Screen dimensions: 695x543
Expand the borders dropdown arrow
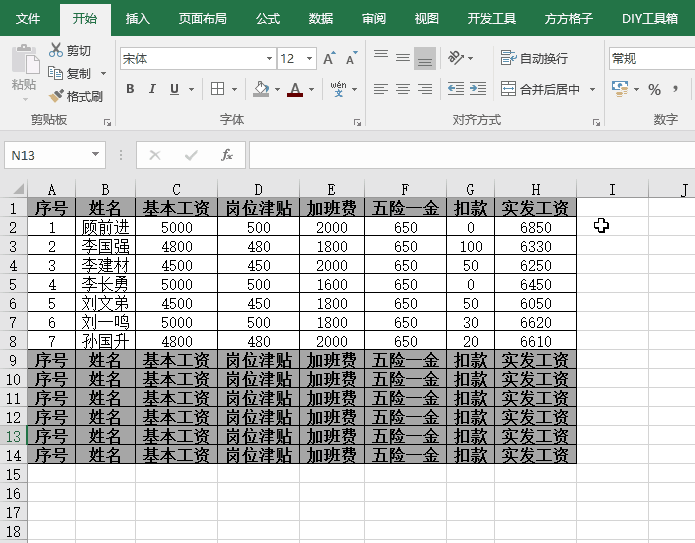coord(234,89)
